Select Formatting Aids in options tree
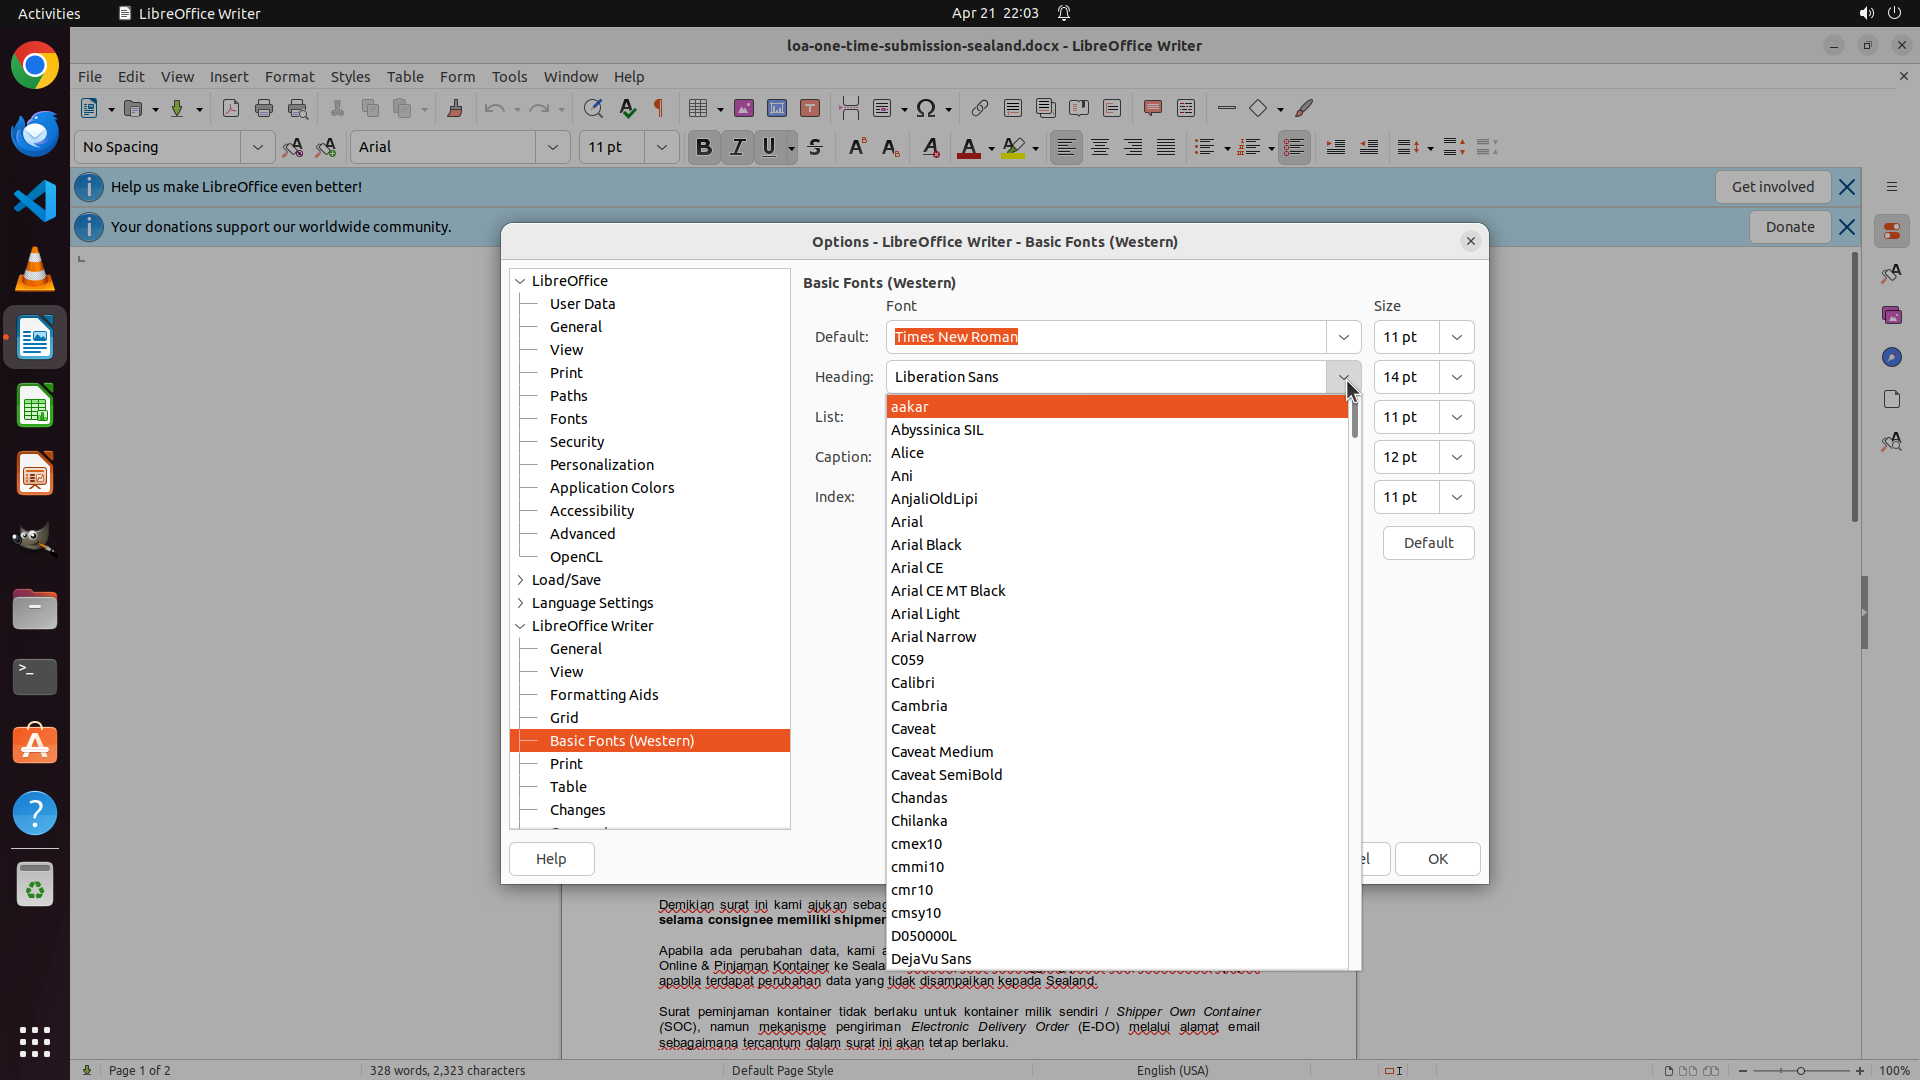This screenshot has height=1080, width=1920. pos(603,695)
